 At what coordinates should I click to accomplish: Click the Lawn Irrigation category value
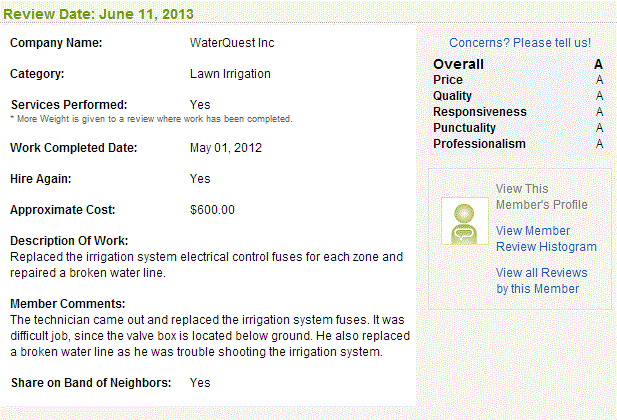230,74
